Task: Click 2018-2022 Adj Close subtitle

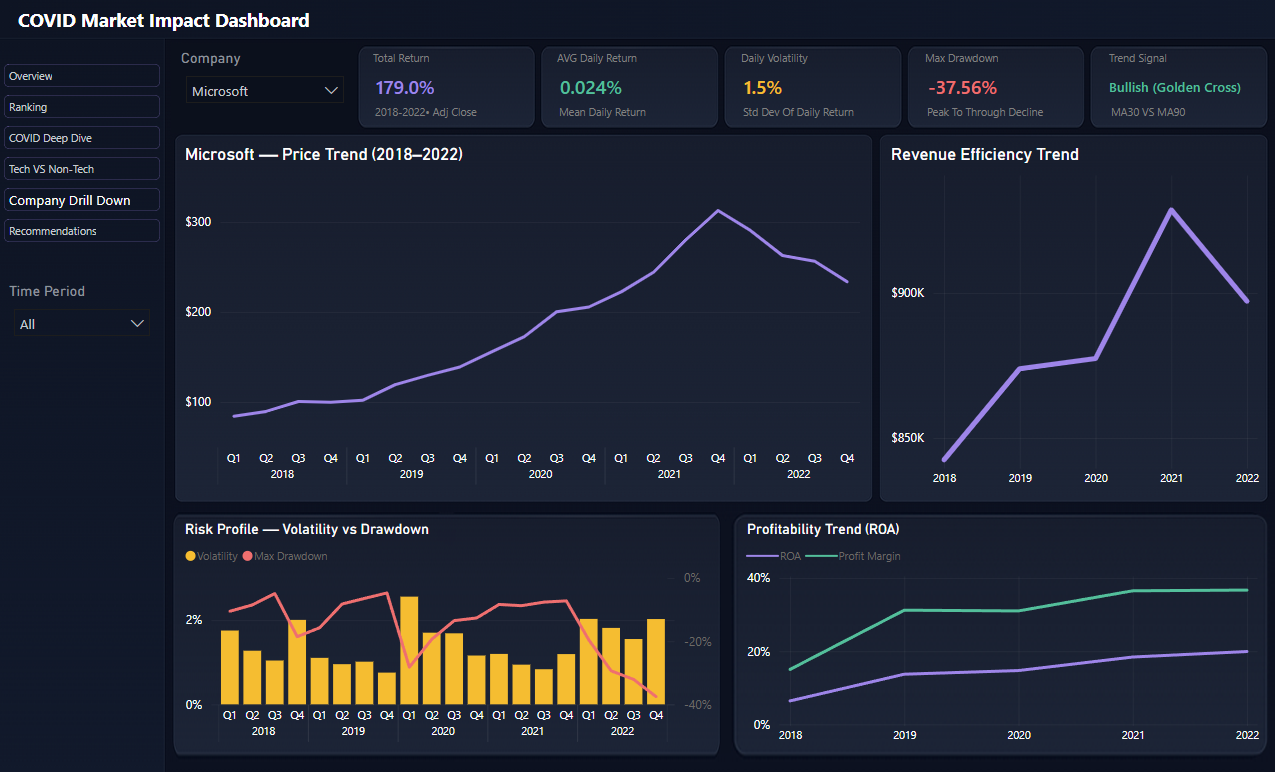Action: coord(426,112)
